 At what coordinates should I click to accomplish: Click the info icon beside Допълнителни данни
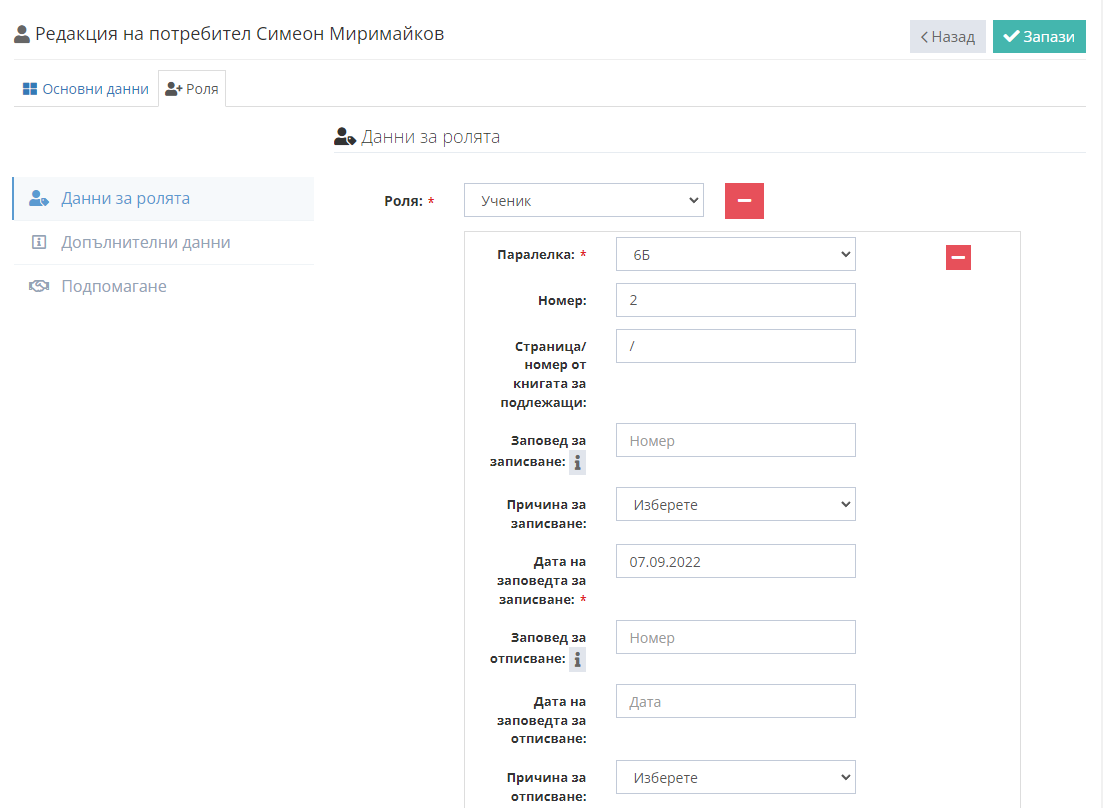tap(39, 243)
